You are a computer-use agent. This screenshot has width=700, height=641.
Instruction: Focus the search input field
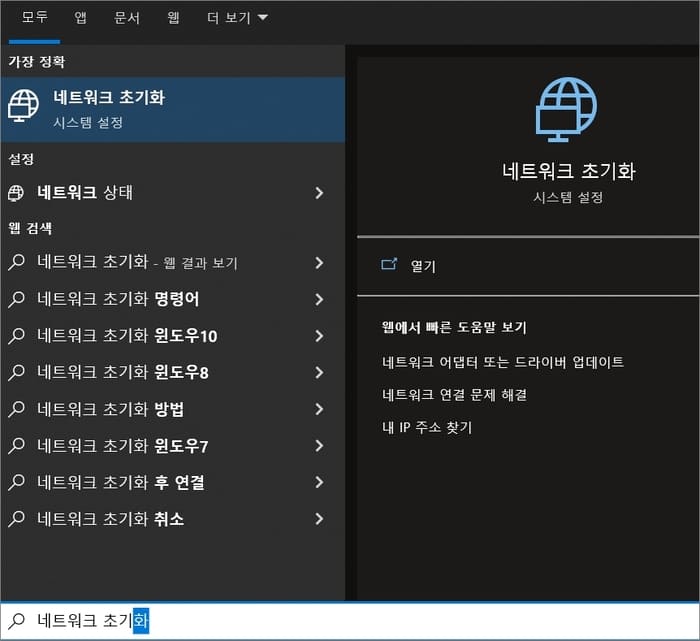coord(350,621)
